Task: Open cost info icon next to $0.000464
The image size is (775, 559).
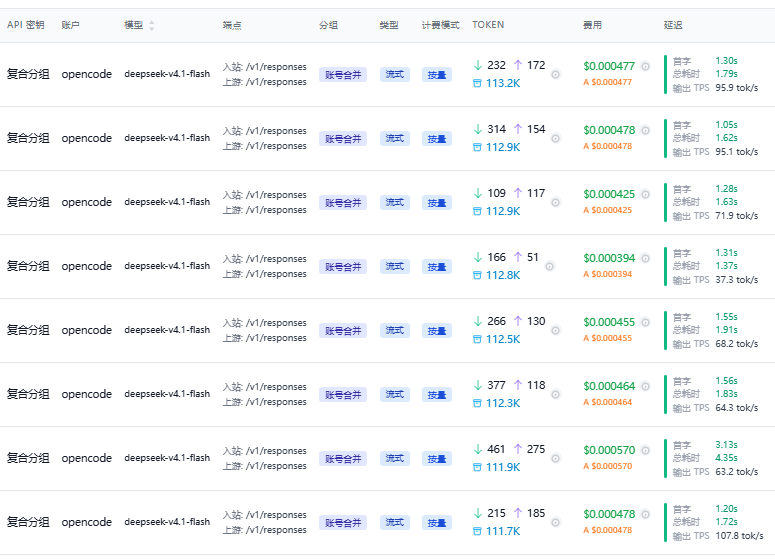Action: (646, 387)
